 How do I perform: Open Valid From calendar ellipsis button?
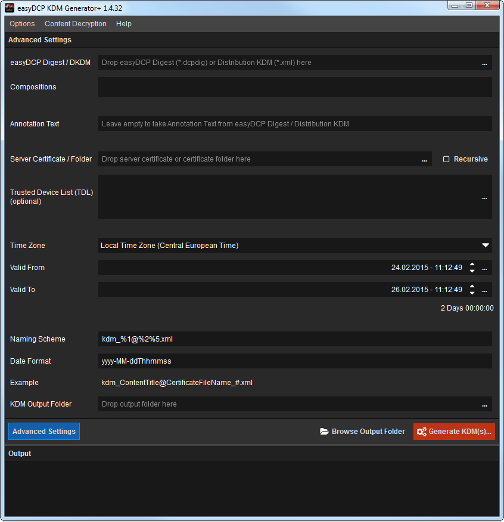pyautogui.click(x=484, y=268)
